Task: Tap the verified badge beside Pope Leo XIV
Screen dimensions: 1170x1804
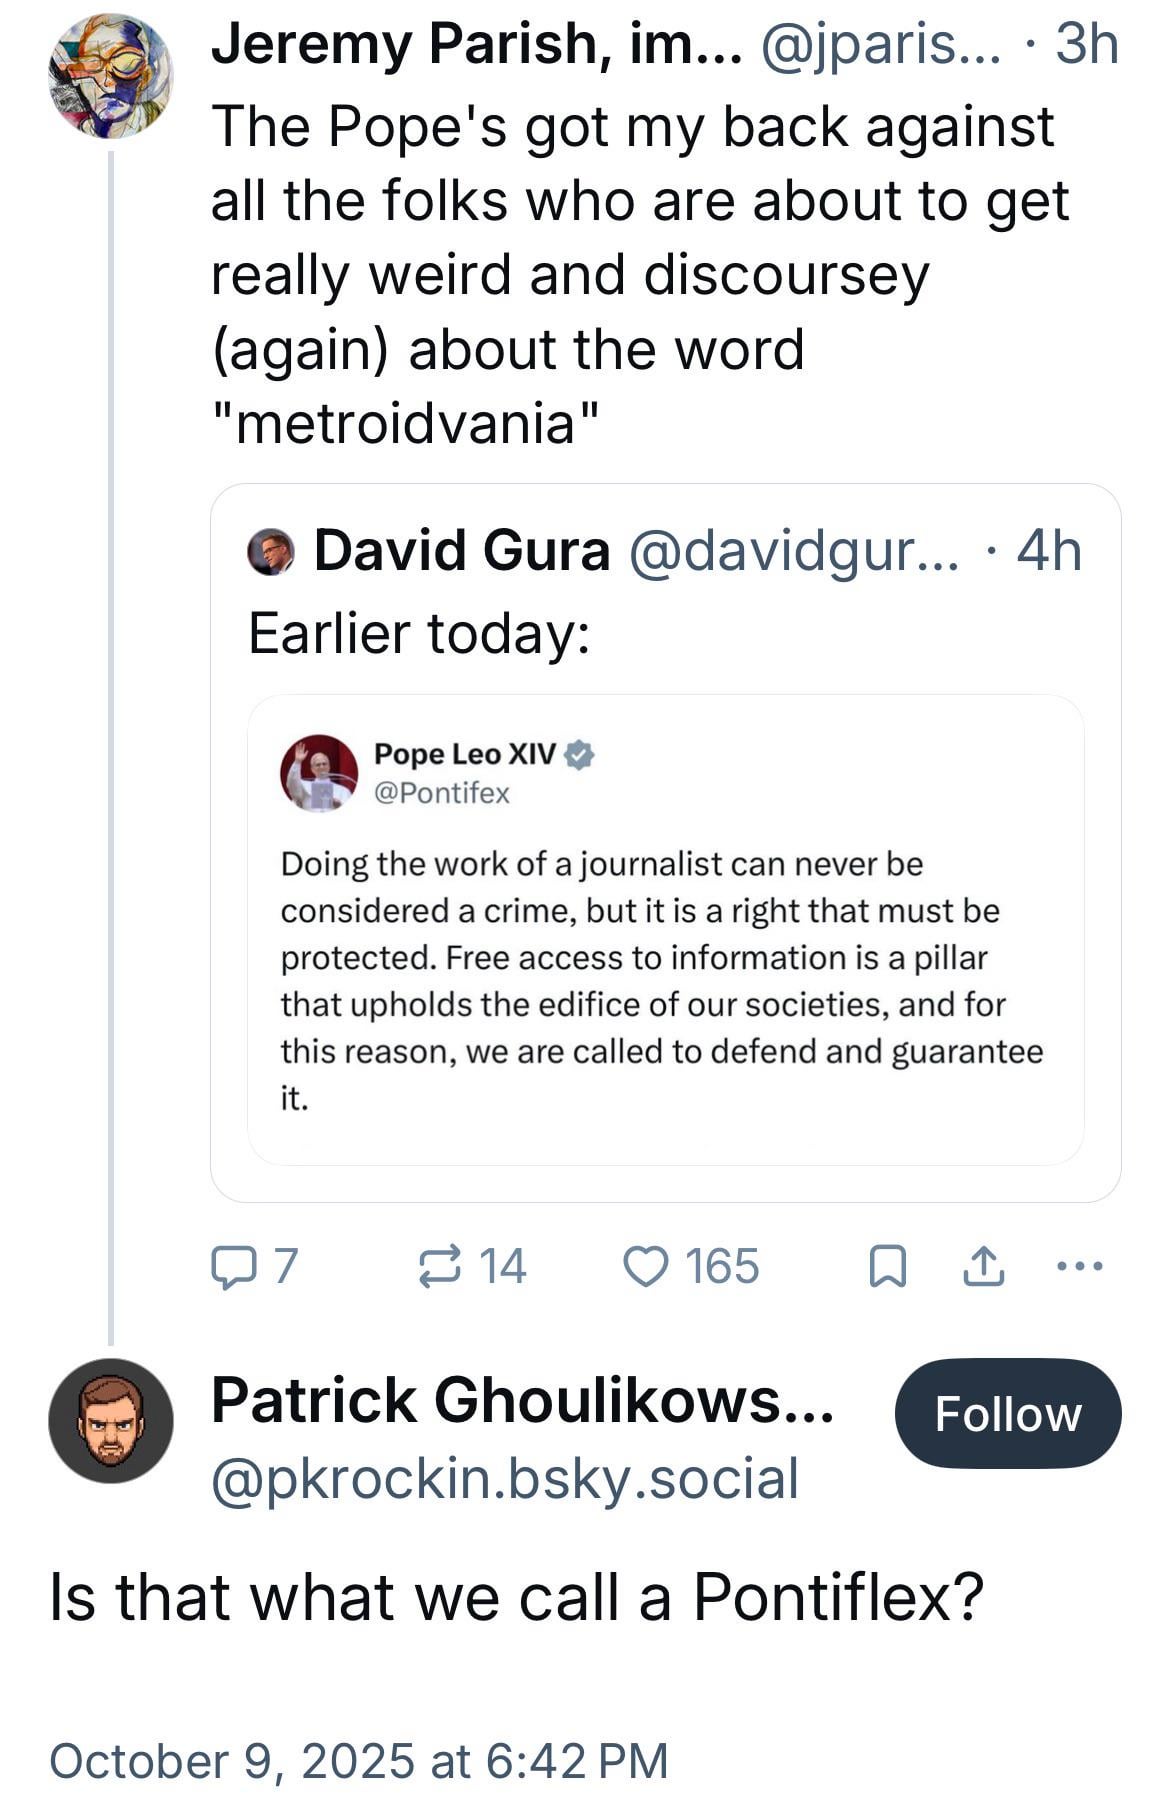Action: coord(580,755)
